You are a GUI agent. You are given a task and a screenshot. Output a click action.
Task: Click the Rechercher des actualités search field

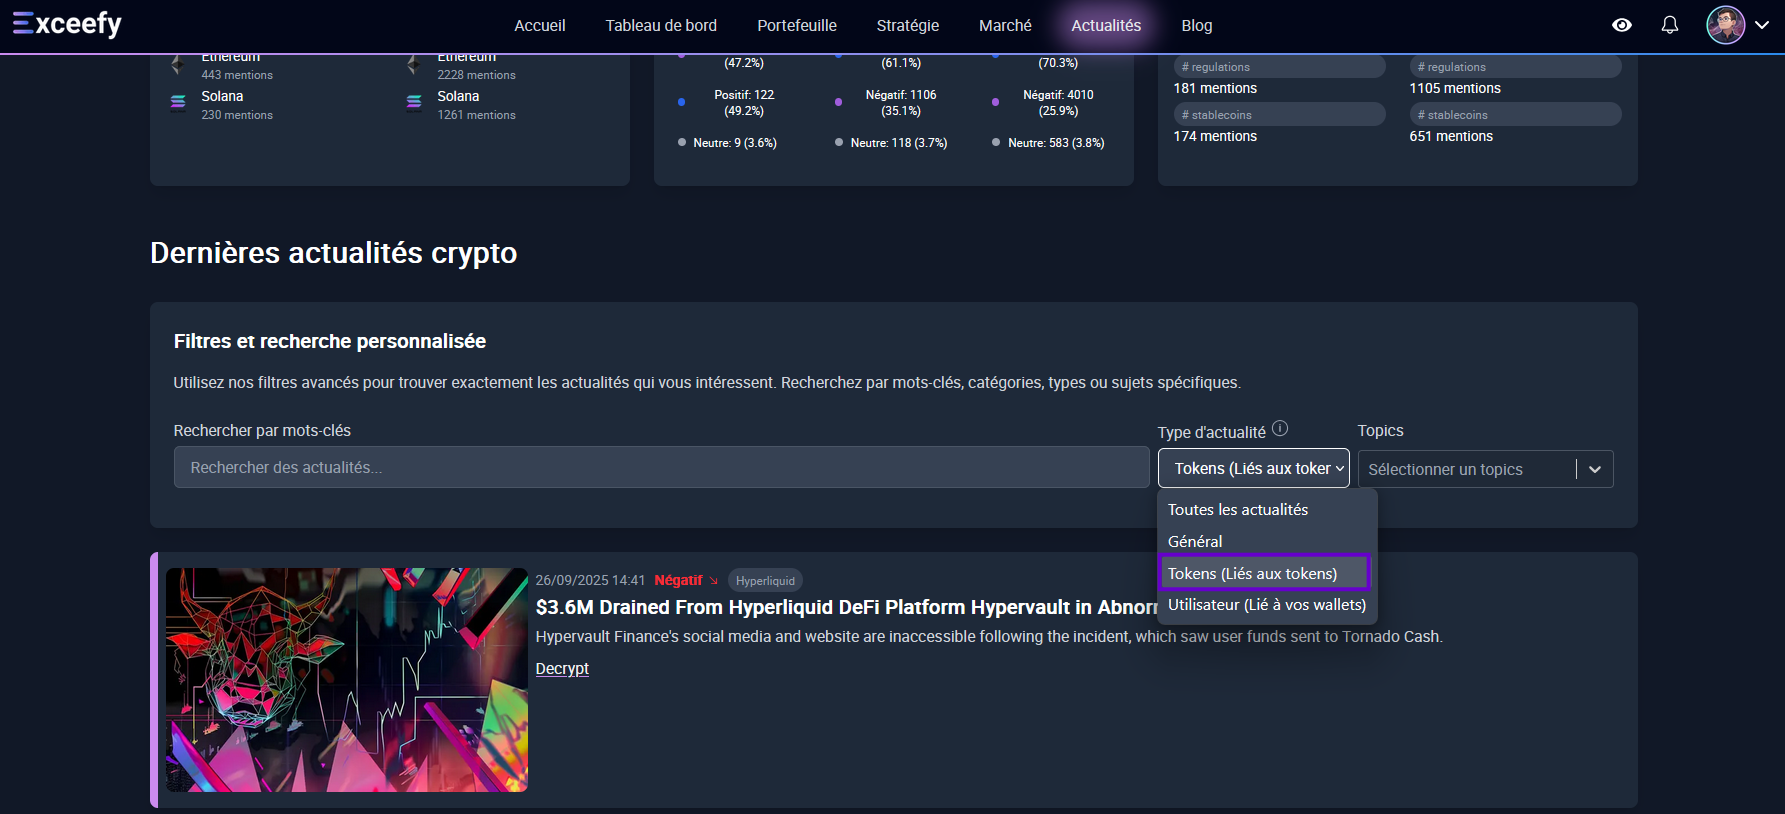[x=661, y=467]
